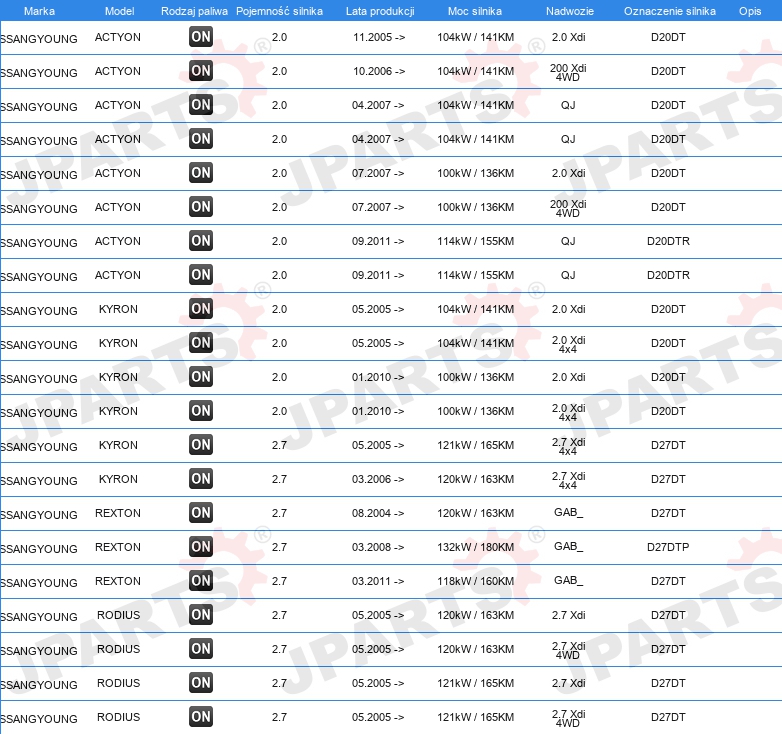The height and width of the screenshot is (734, 782).
Task: Click KYRON model in the 03.2006 row
Action: 118,479
